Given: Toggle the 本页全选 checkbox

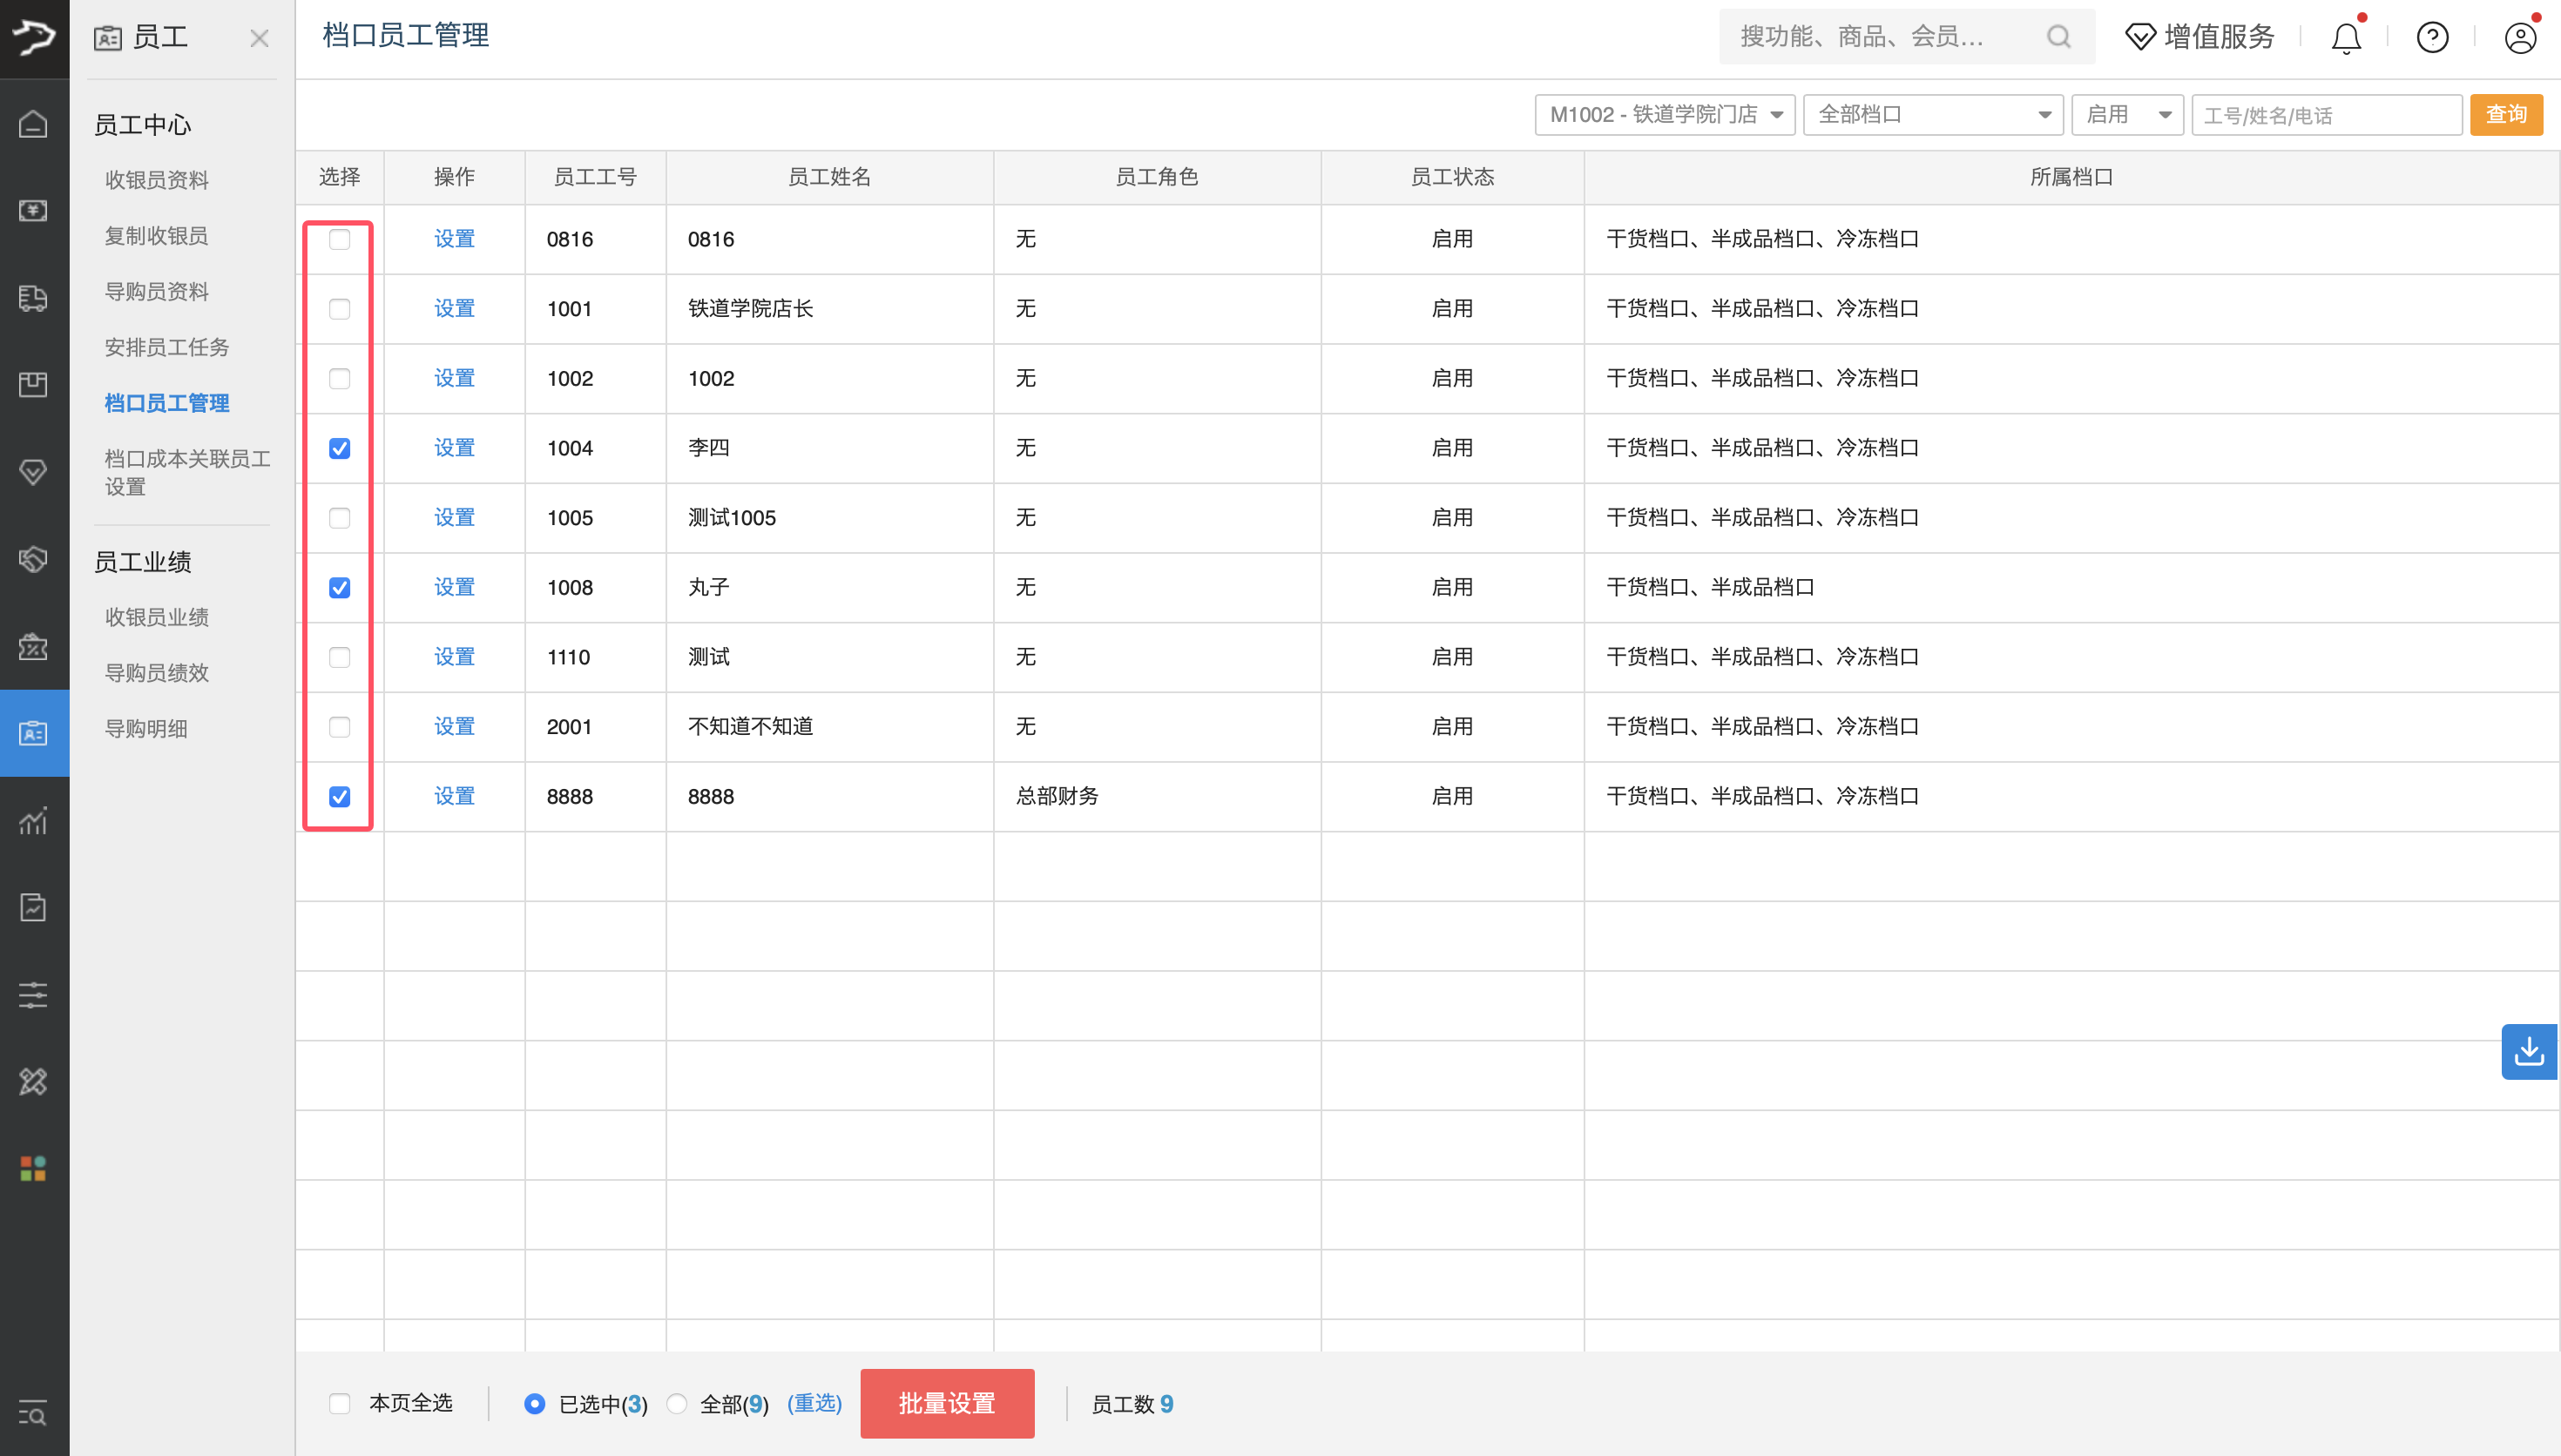Looking at the screenshot, I should 340,1403.
